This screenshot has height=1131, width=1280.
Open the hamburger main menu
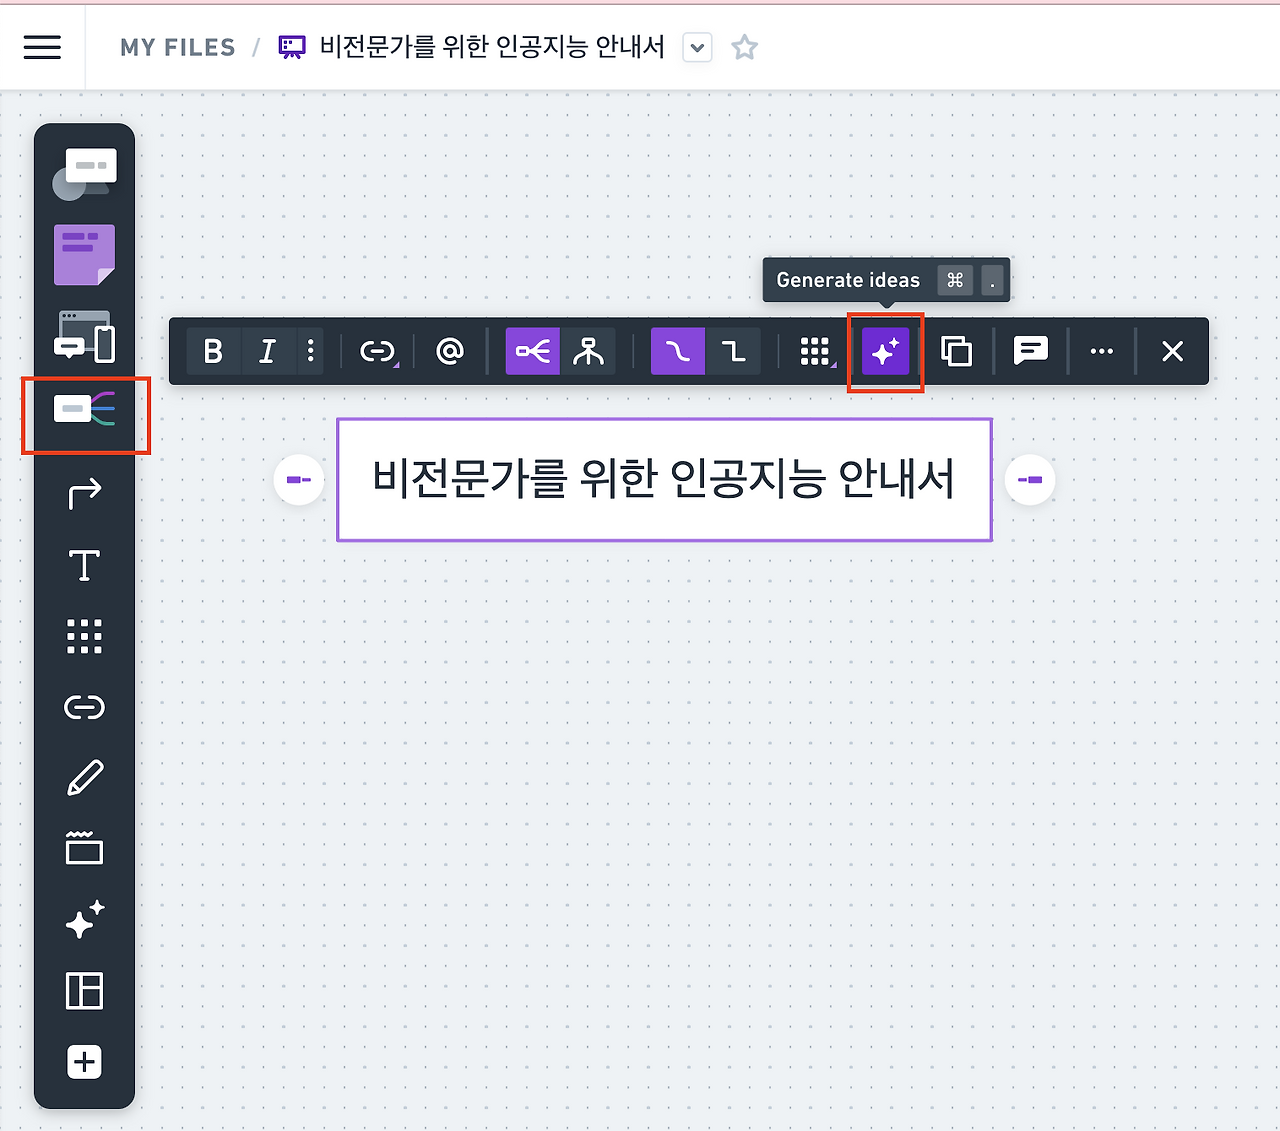(x=42, y=46)
